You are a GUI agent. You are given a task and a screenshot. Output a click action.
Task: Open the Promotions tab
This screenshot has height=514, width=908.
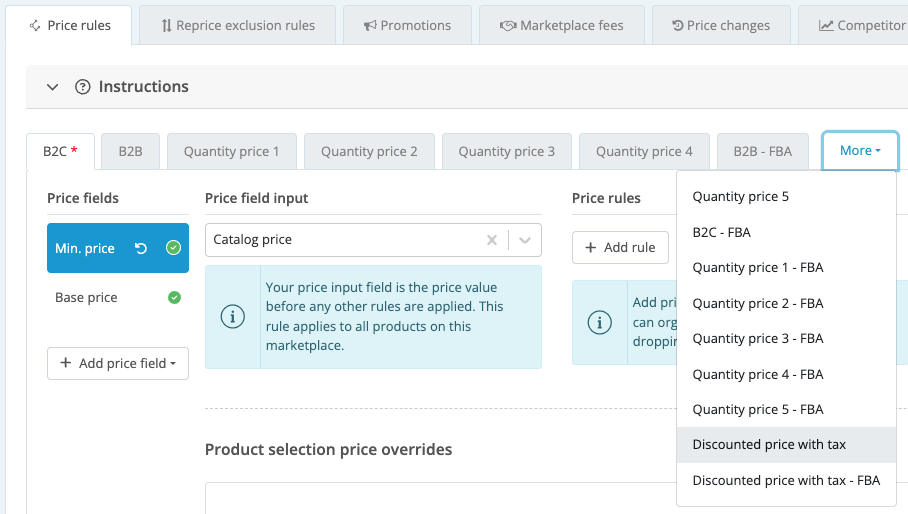coord(407,25)
